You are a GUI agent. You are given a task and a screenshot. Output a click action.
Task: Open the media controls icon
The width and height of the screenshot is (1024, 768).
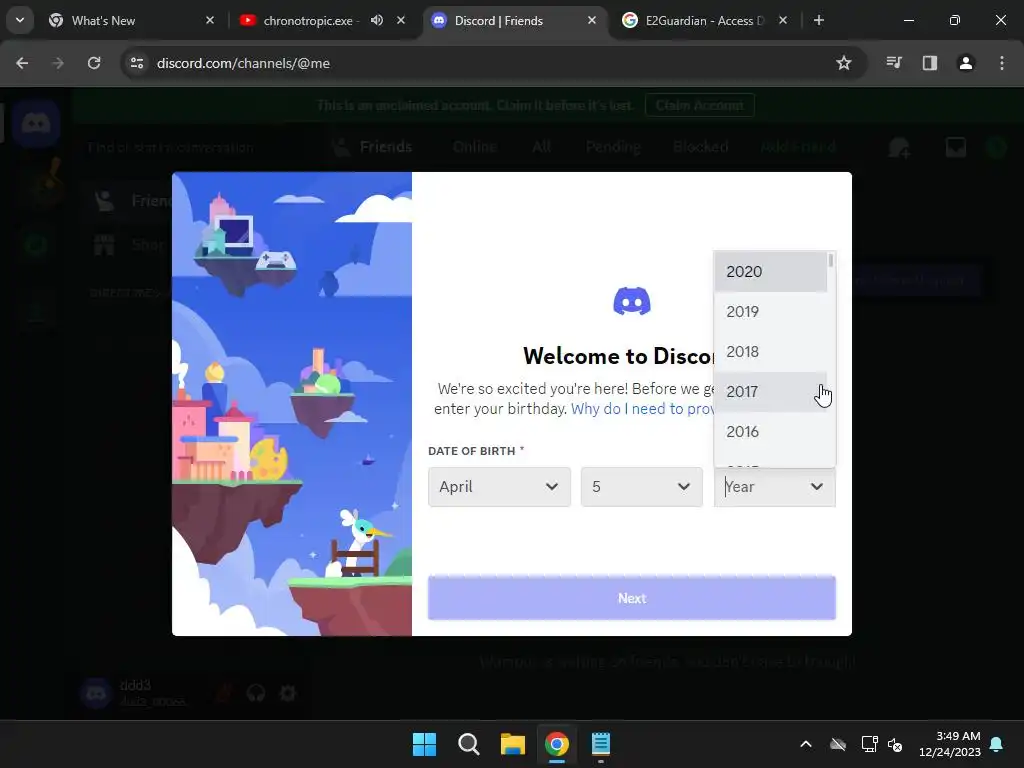894,63
